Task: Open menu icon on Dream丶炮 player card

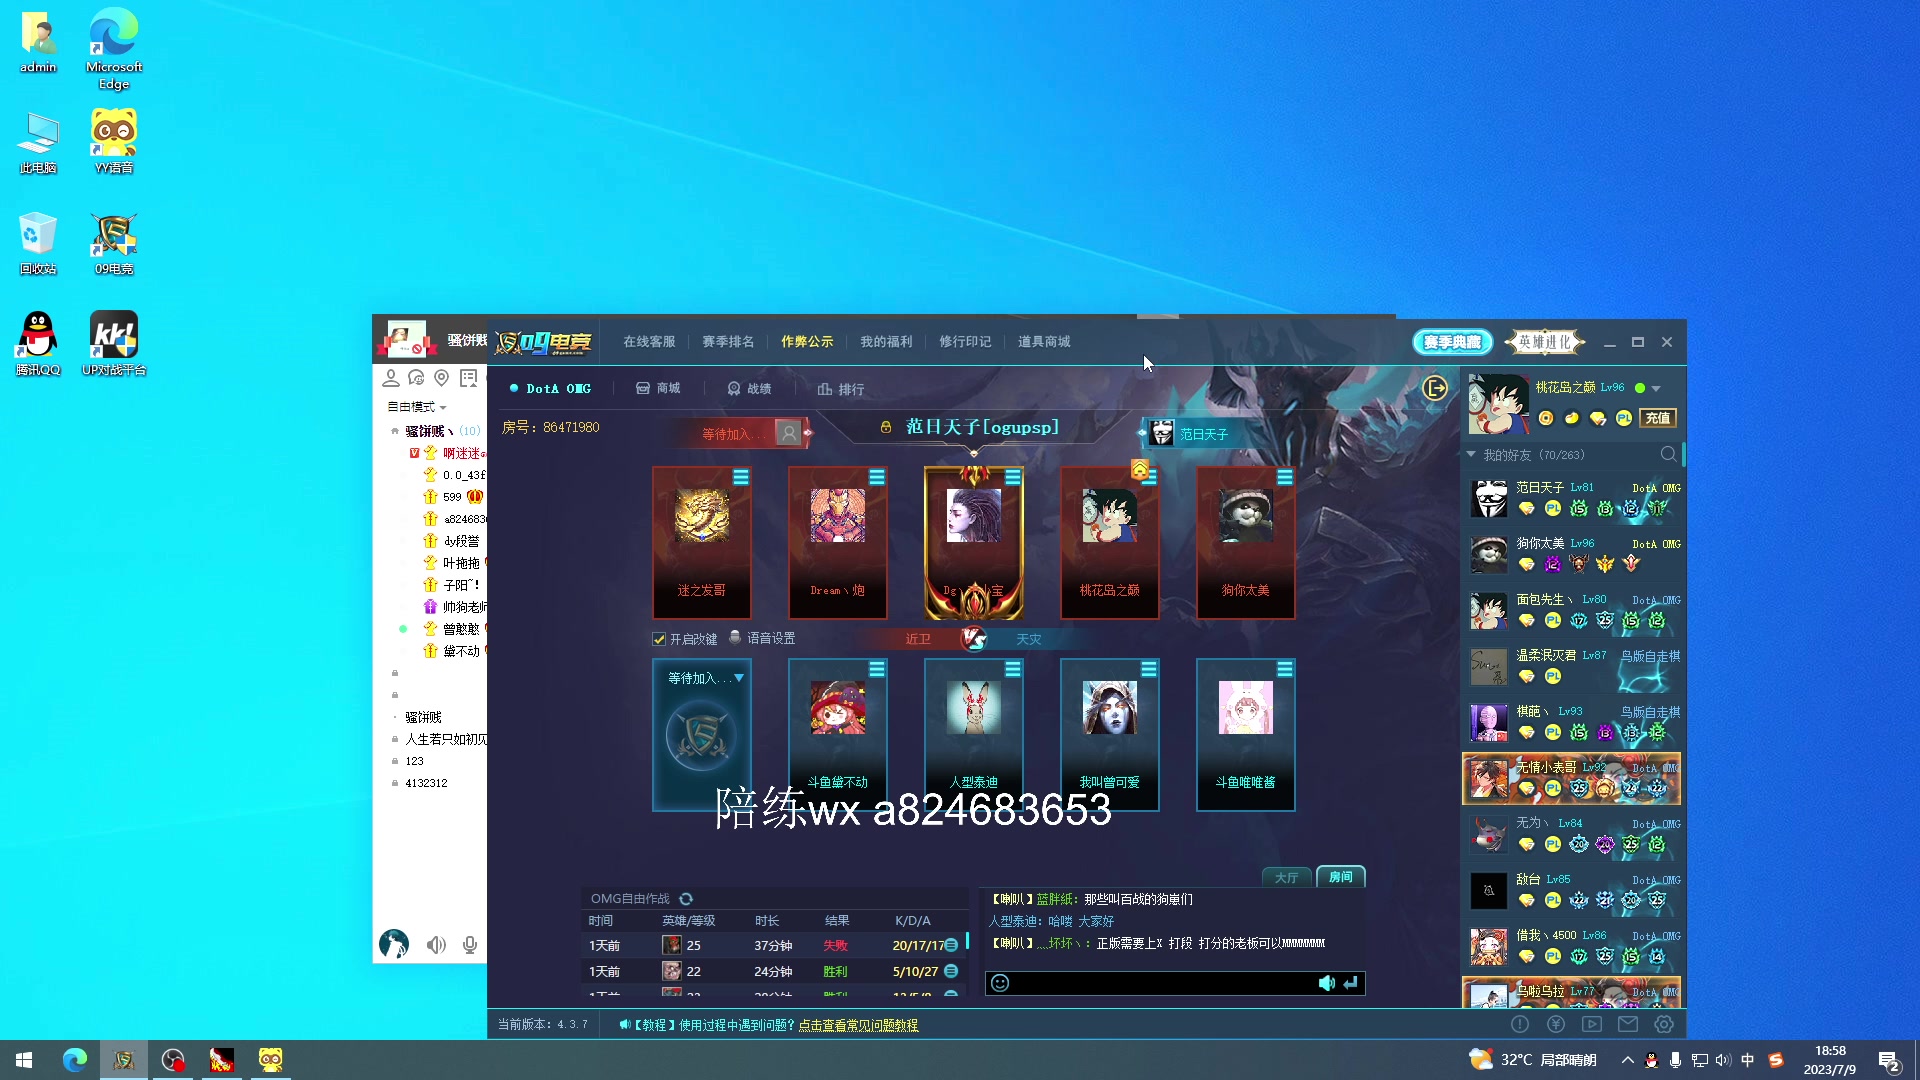Action: [x=877, y=477]
